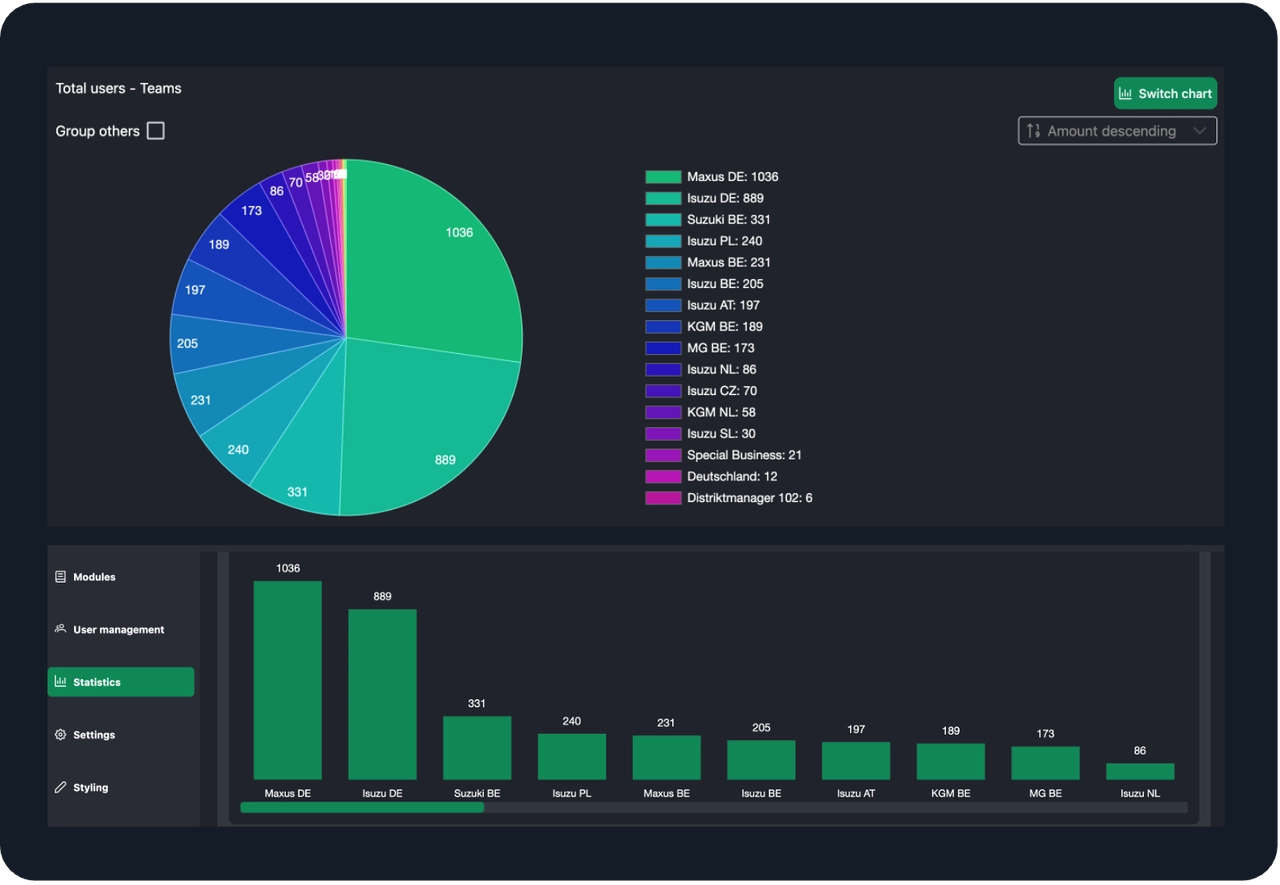The height and width of the screenshot is (885, 1280).
Task: Click the Maxus BE bar in bar chart
Action: tap(667, 758)
